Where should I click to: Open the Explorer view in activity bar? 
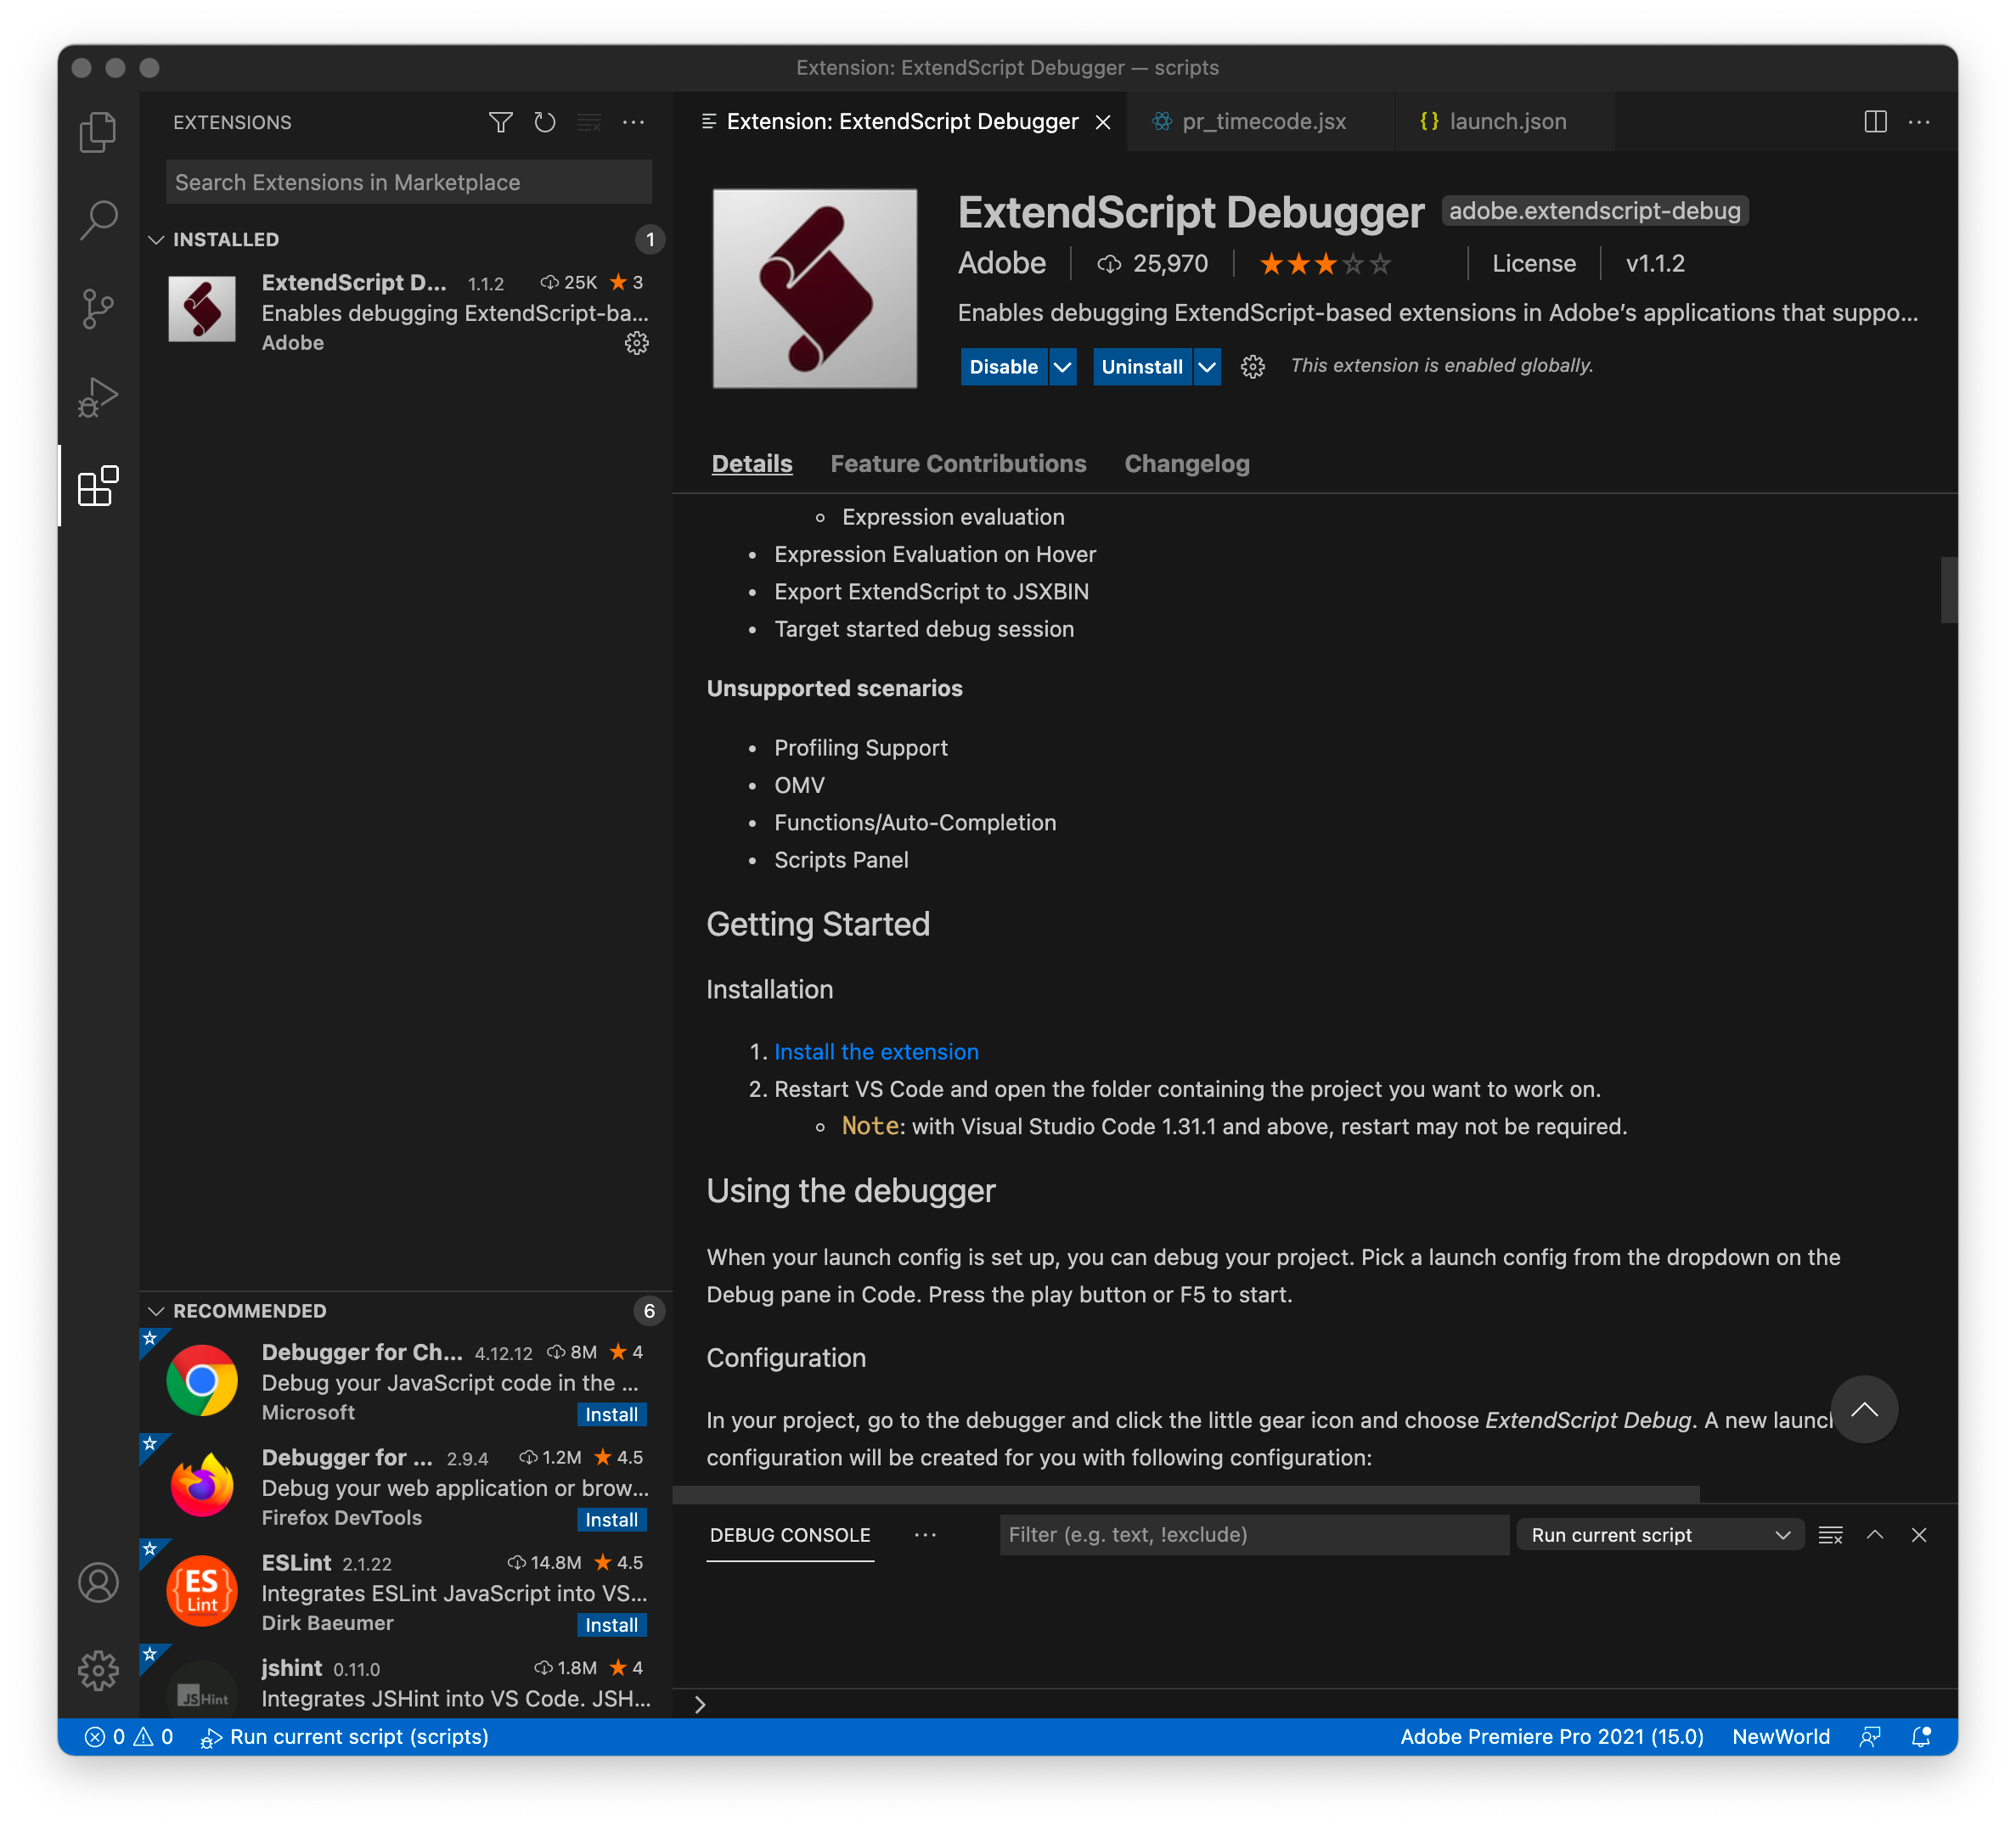tap(98, 132)
